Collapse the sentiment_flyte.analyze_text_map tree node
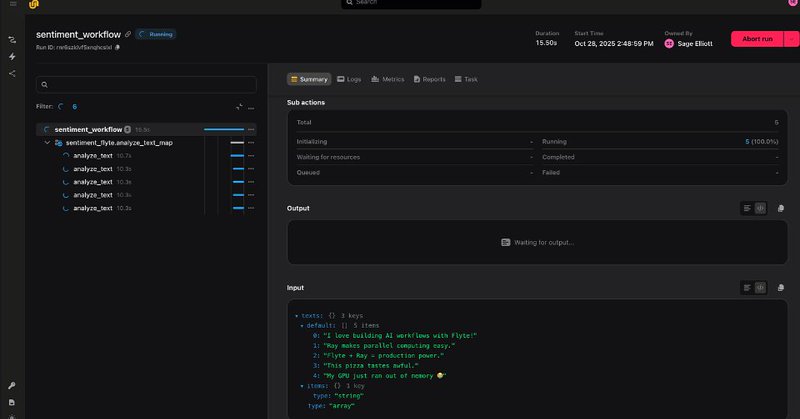This screenshot has height=419, width=800. click(x=47, y=143)
